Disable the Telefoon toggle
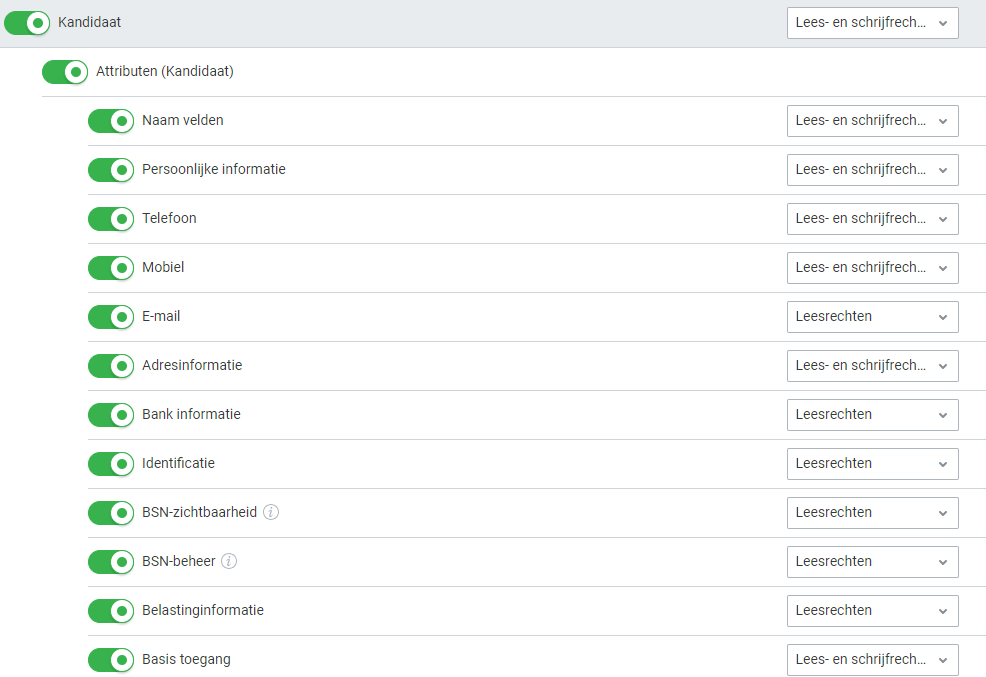This screenshot has width=986, height=677. pos(111,219)
